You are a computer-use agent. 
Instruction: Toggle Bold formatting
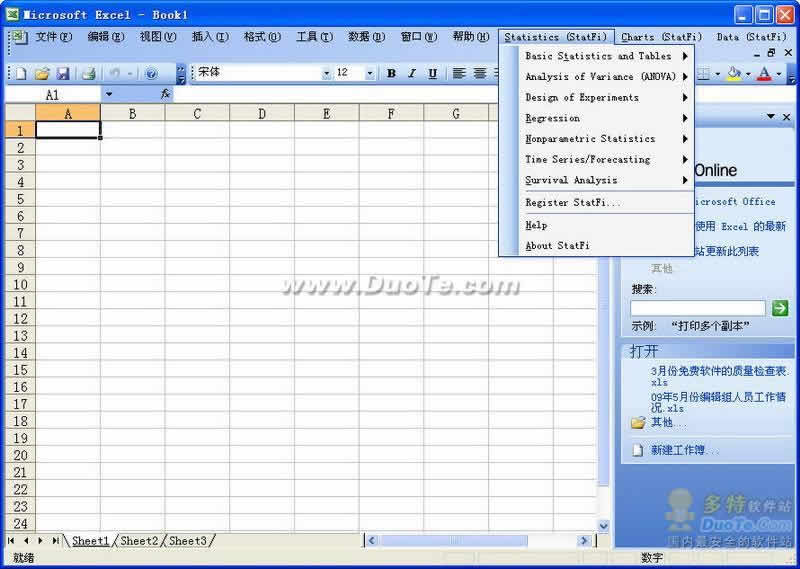click(x=391, y=73)
